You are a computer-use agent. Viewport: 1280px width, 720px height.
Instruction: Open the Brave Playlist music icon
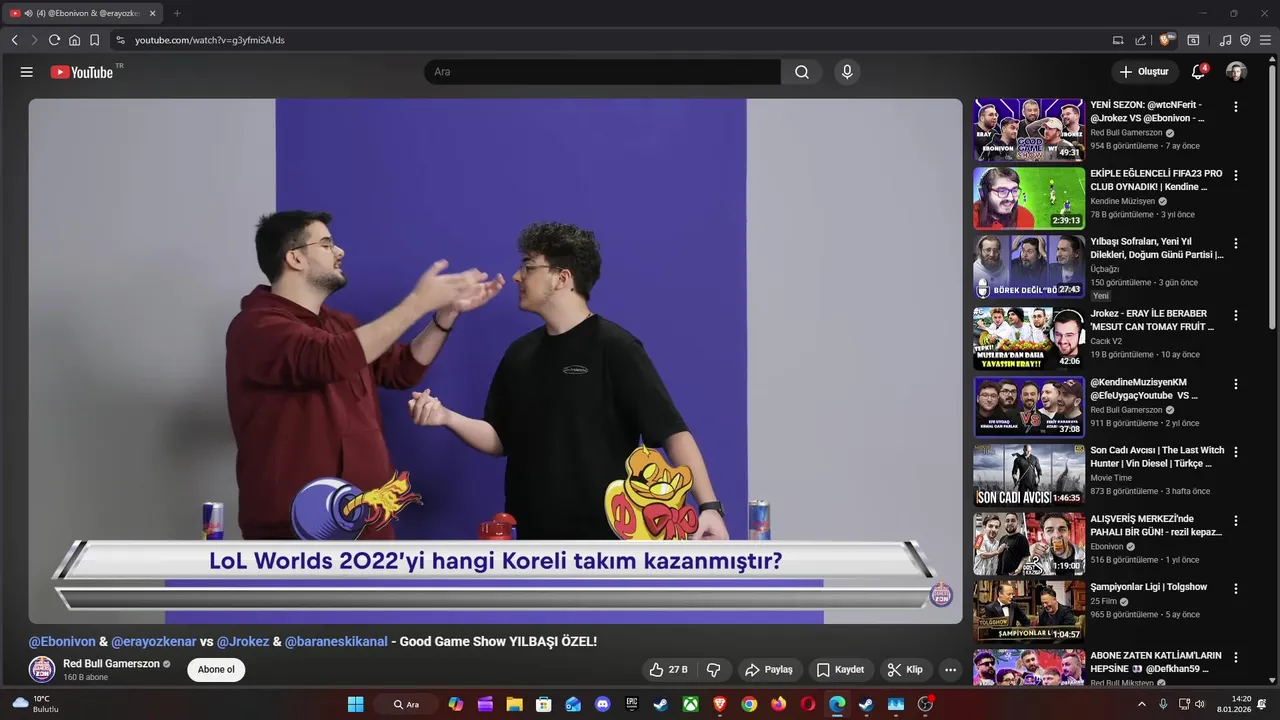point(1226,40)
